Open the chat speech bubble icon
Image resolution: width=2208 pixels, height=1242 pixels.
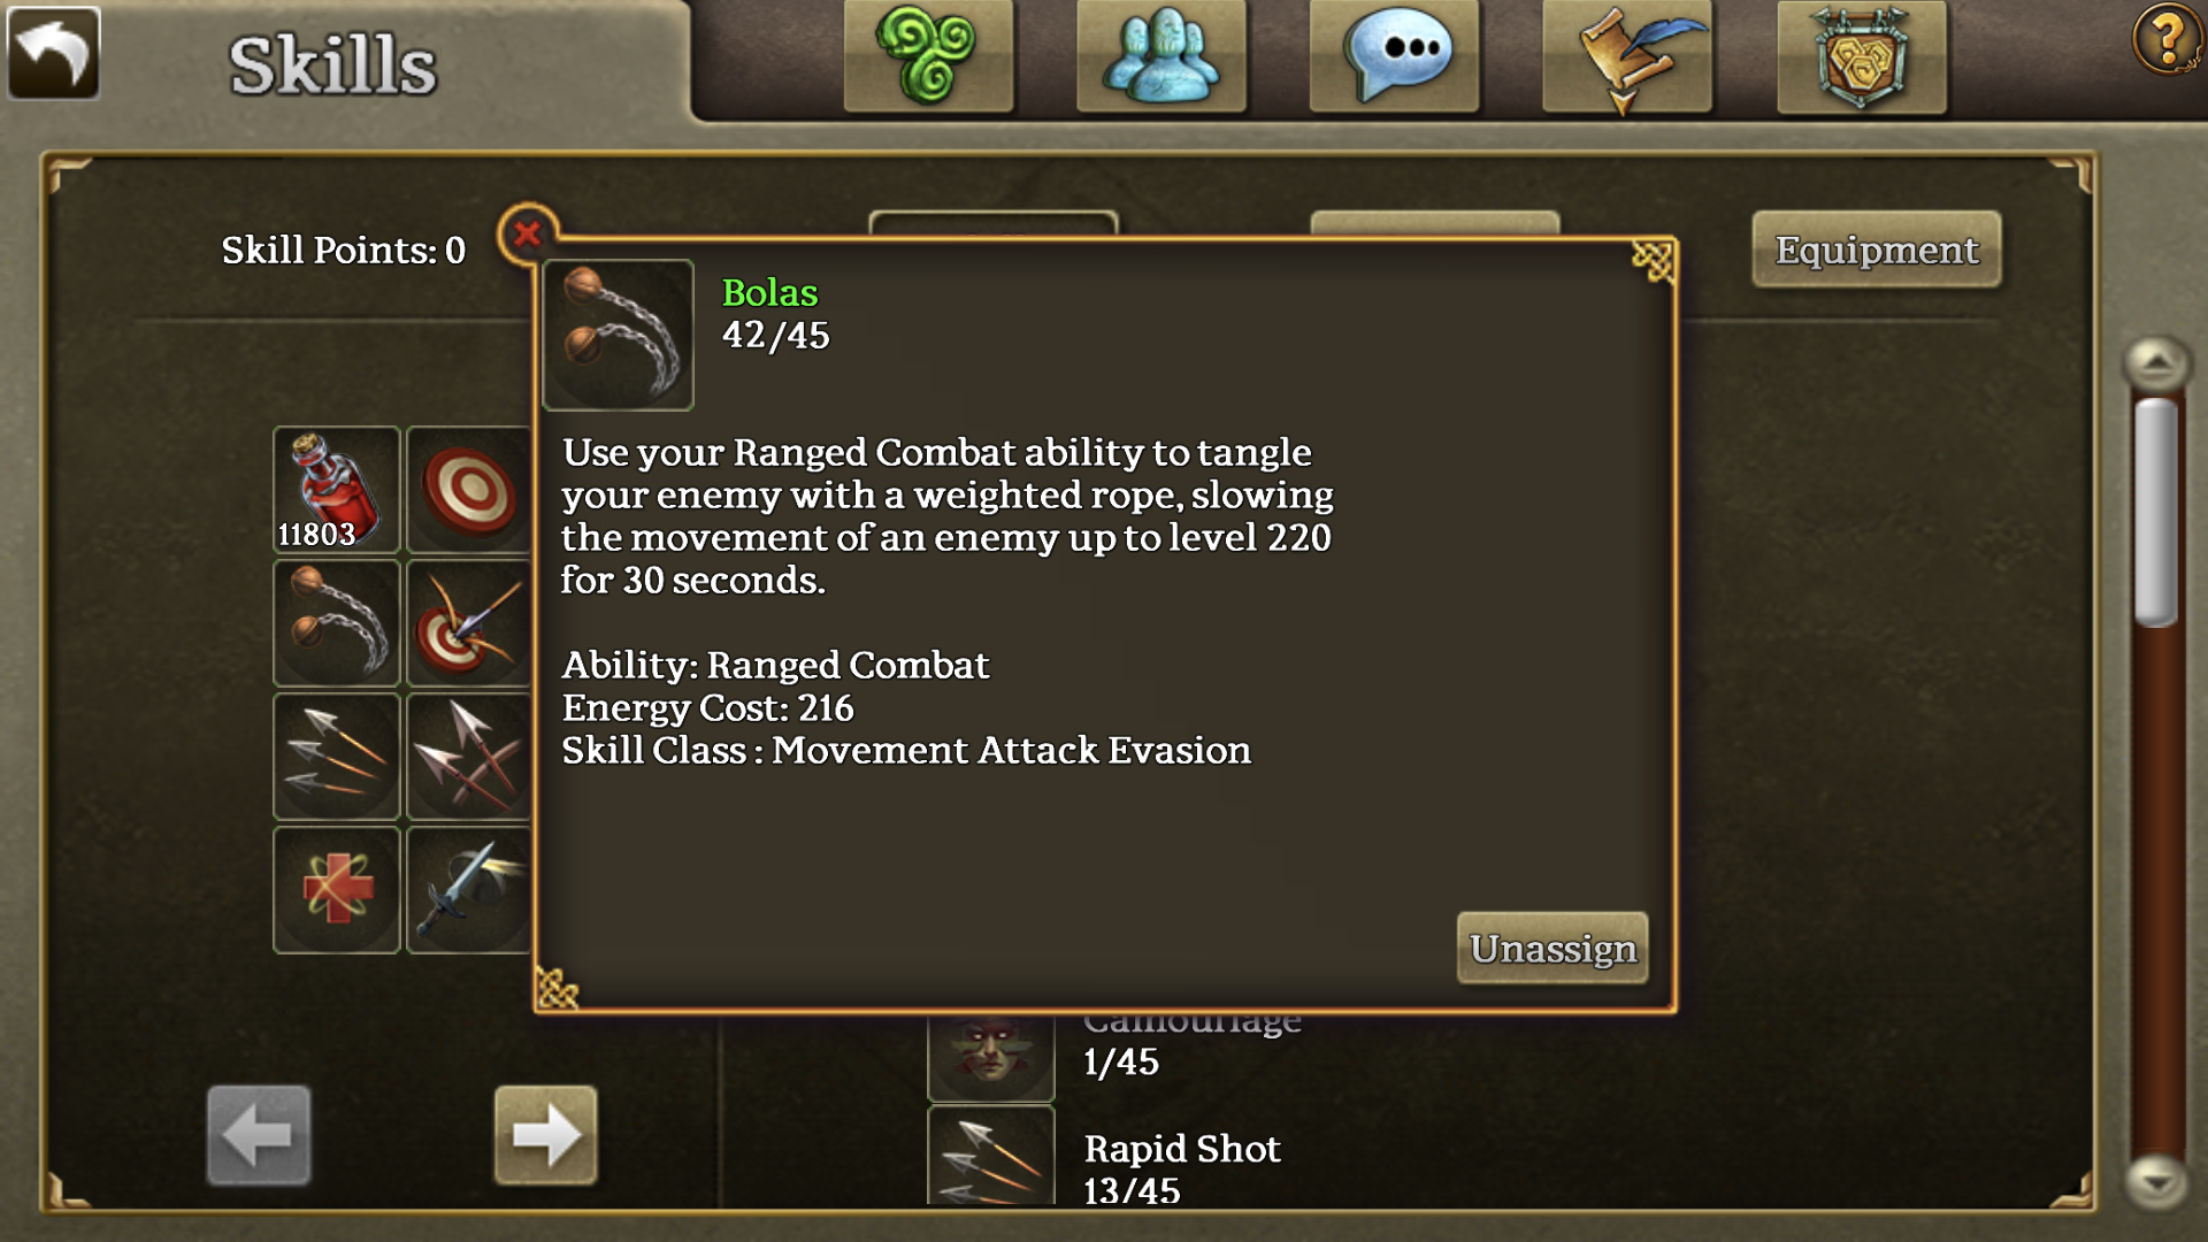click(1394, 55)
